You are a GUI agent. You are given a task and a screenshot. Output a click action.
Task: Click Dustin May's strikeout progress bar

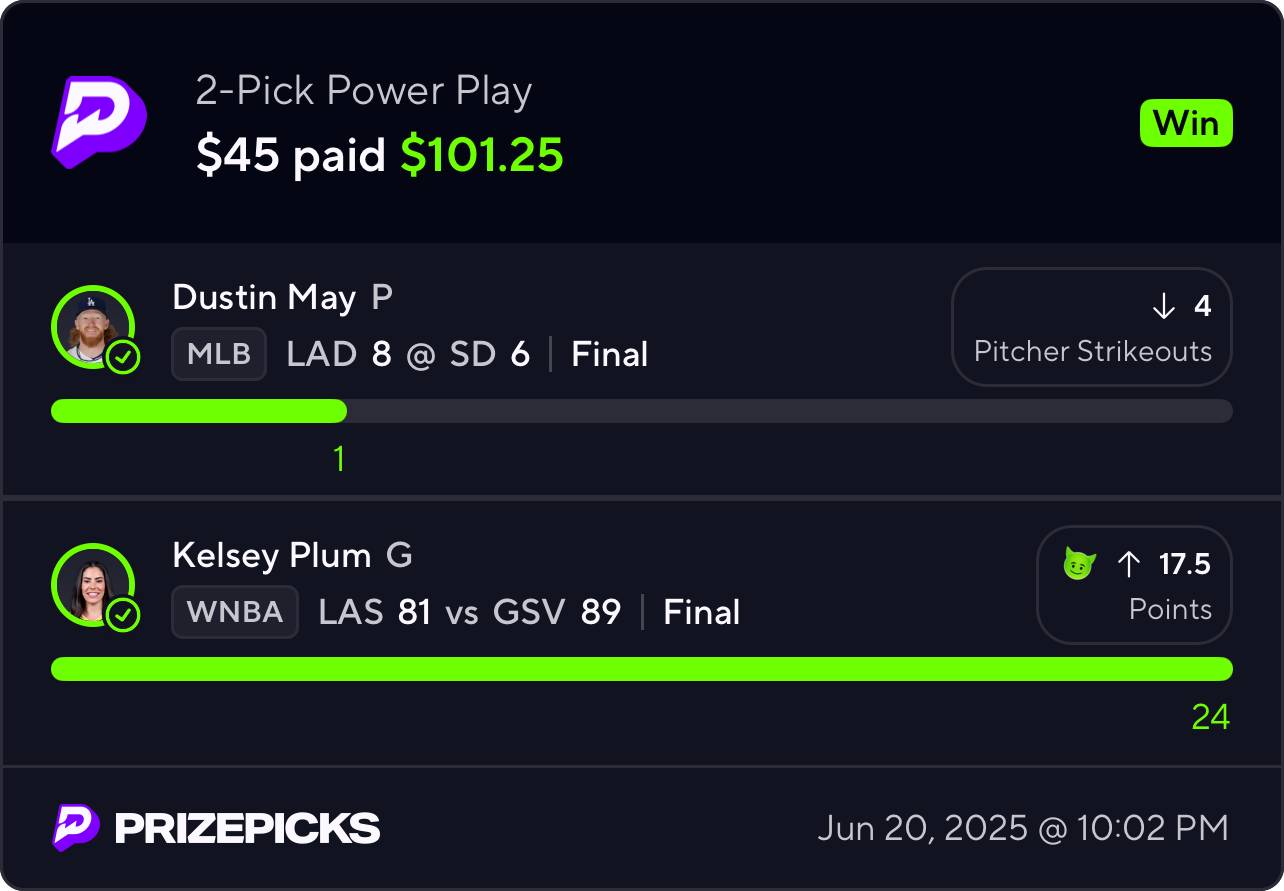pos(642,411)
